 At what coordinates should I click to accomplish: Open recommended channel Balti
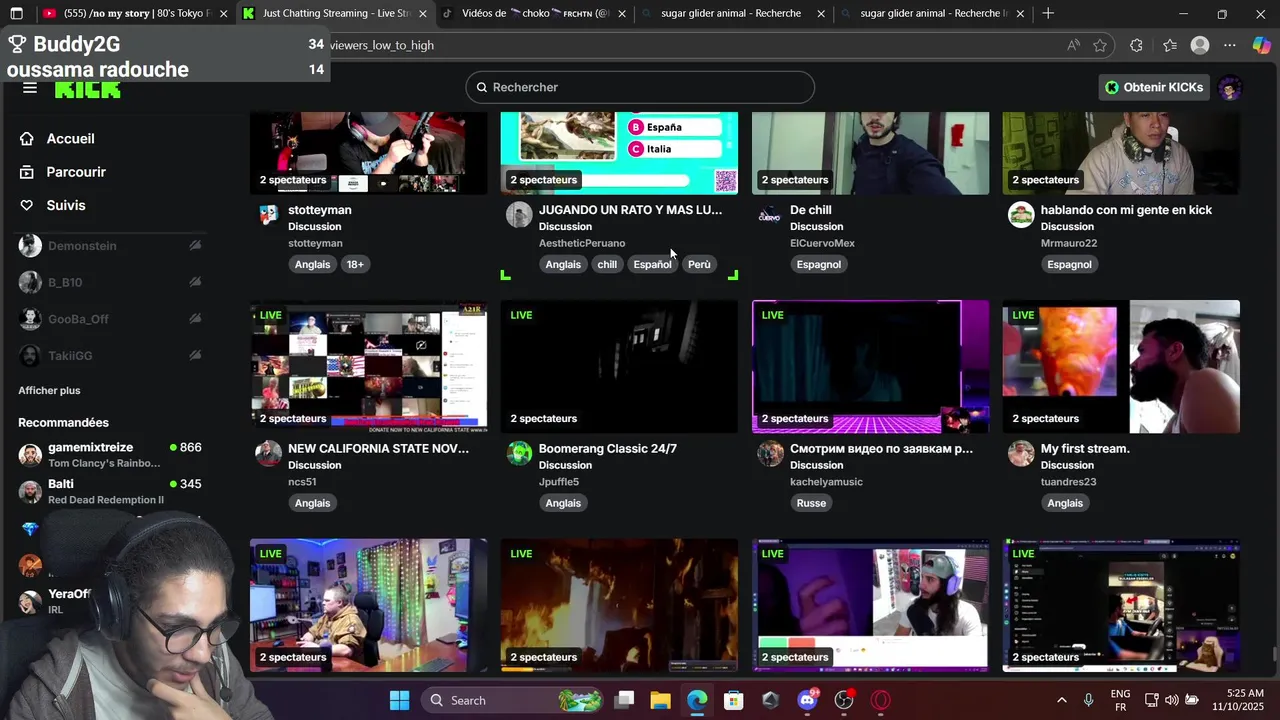[110, 491]
